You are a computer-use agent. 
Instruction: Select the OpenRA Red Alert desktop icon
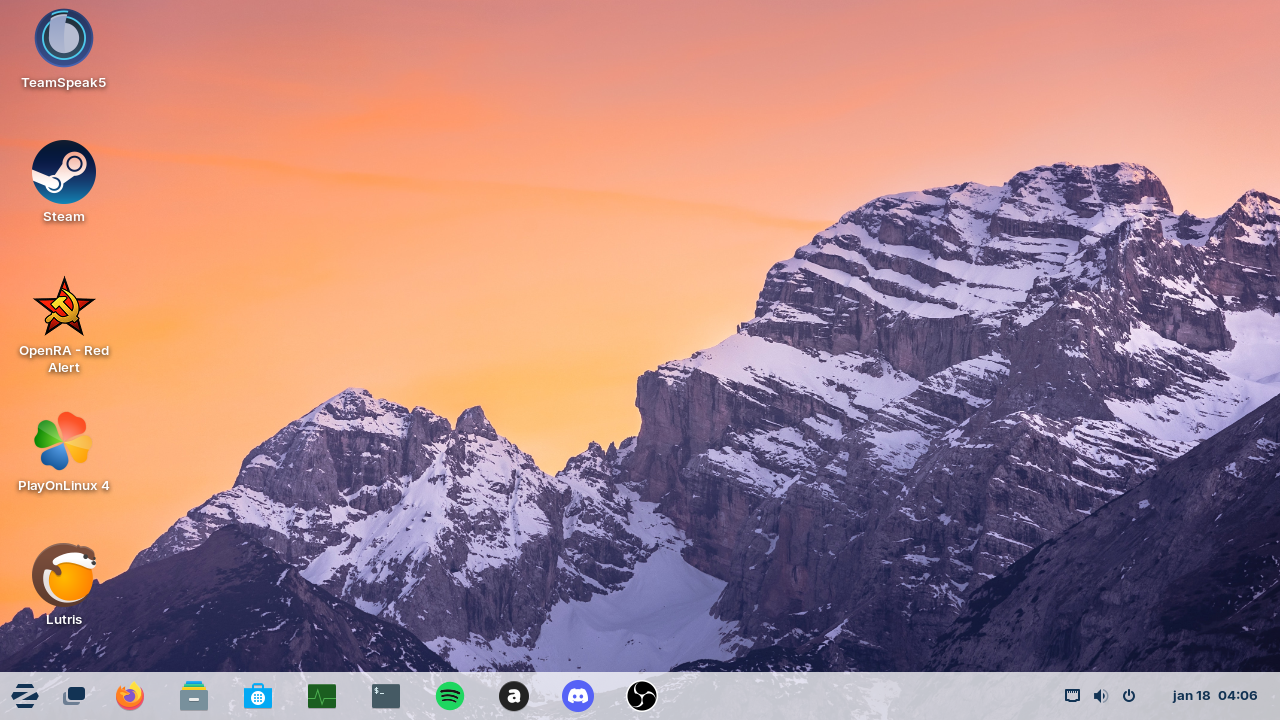click(x=64, y=306)
